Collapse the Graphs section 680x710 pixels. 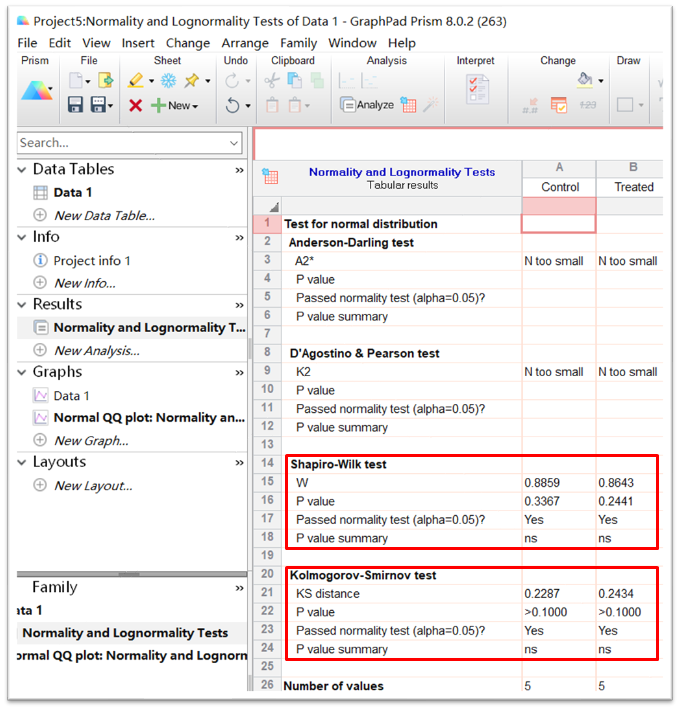coord(22,372)
